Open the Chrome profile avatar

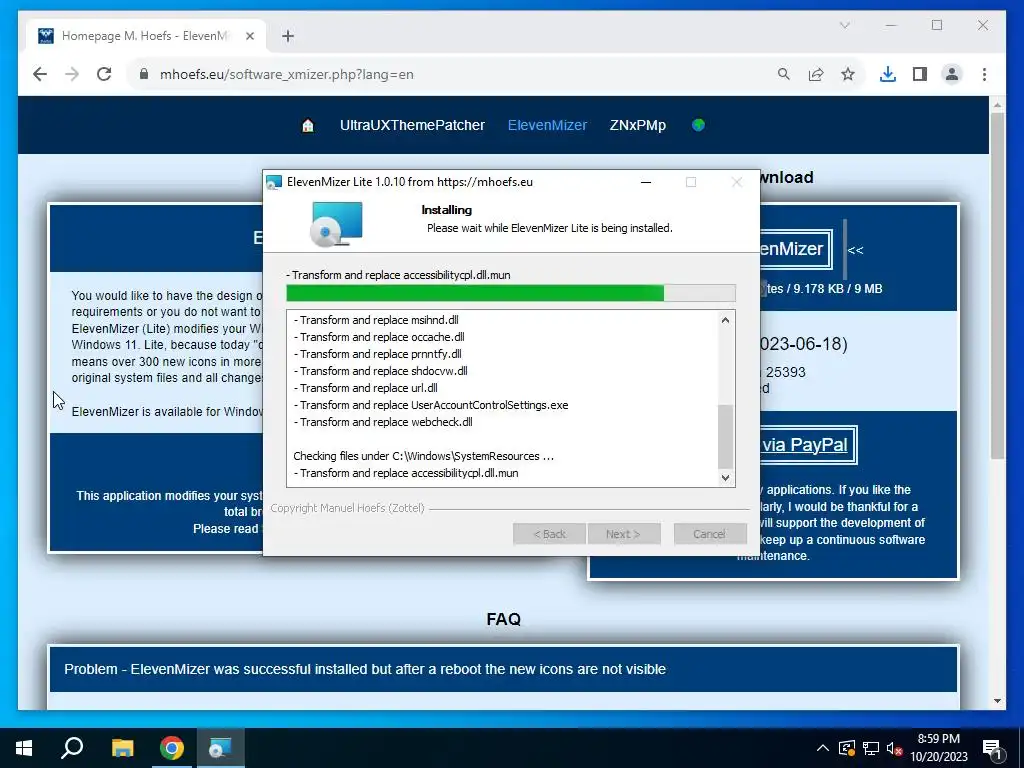click(x=952, y=74)
